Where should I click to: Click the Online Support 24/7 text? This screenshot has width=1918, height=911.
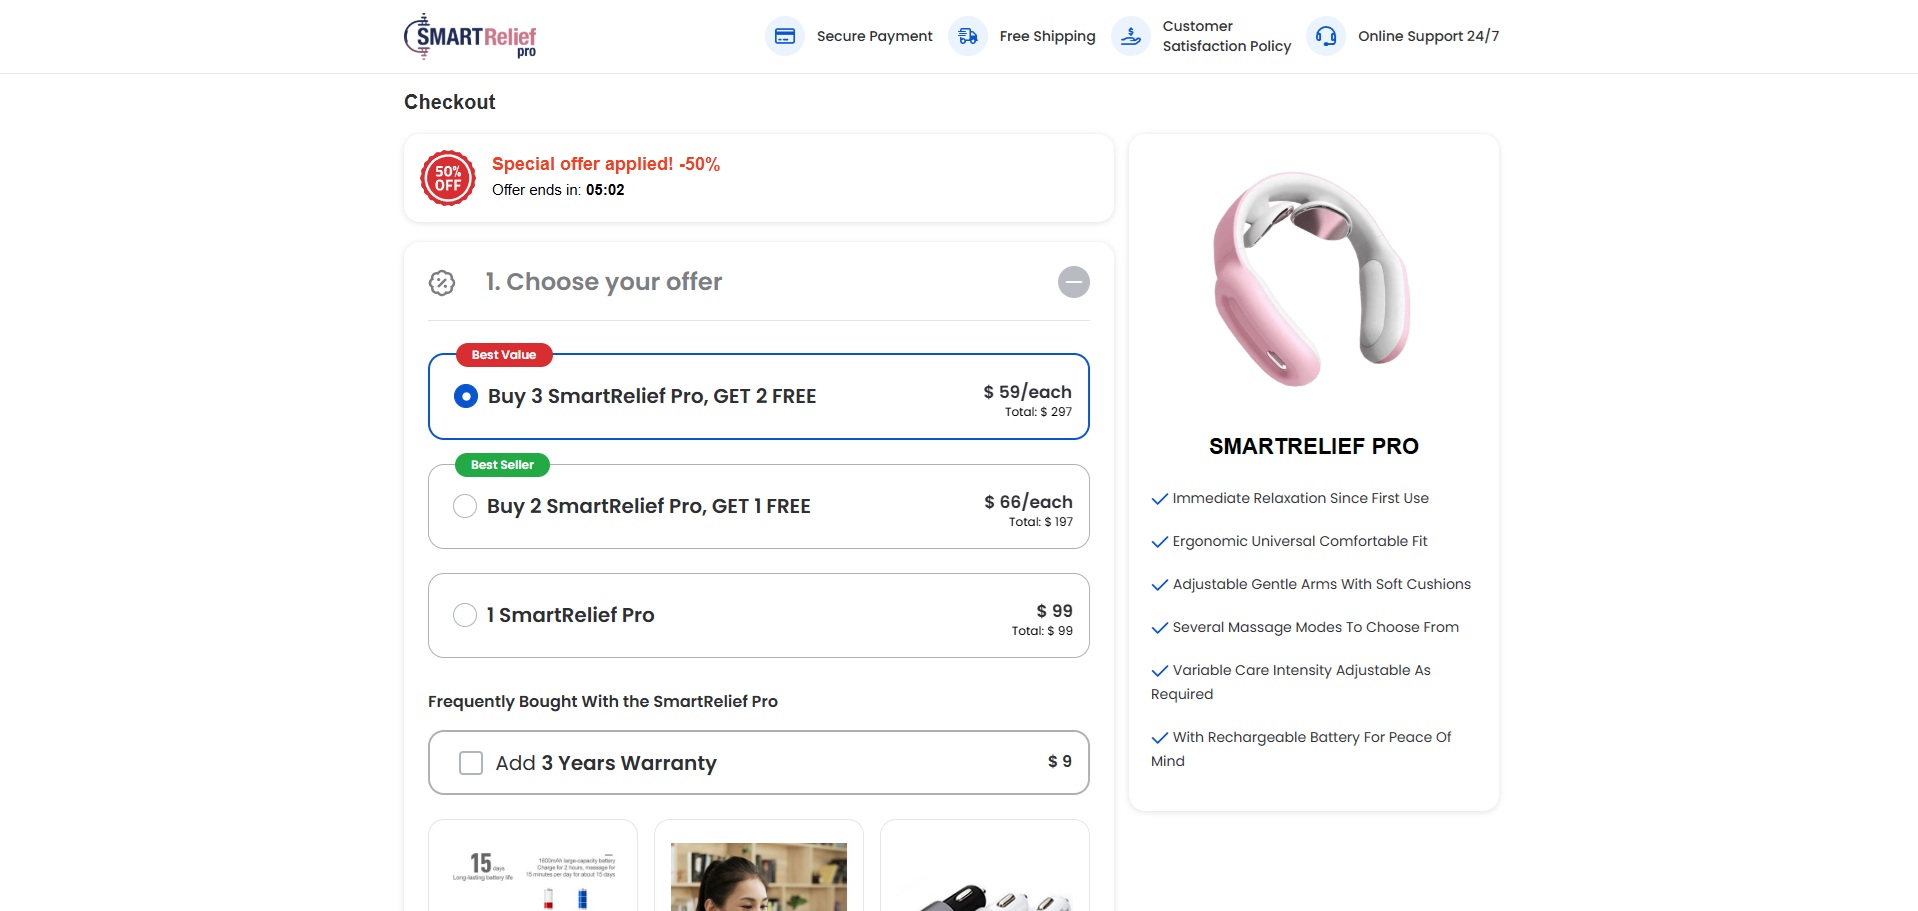[x=1428, y=37]
